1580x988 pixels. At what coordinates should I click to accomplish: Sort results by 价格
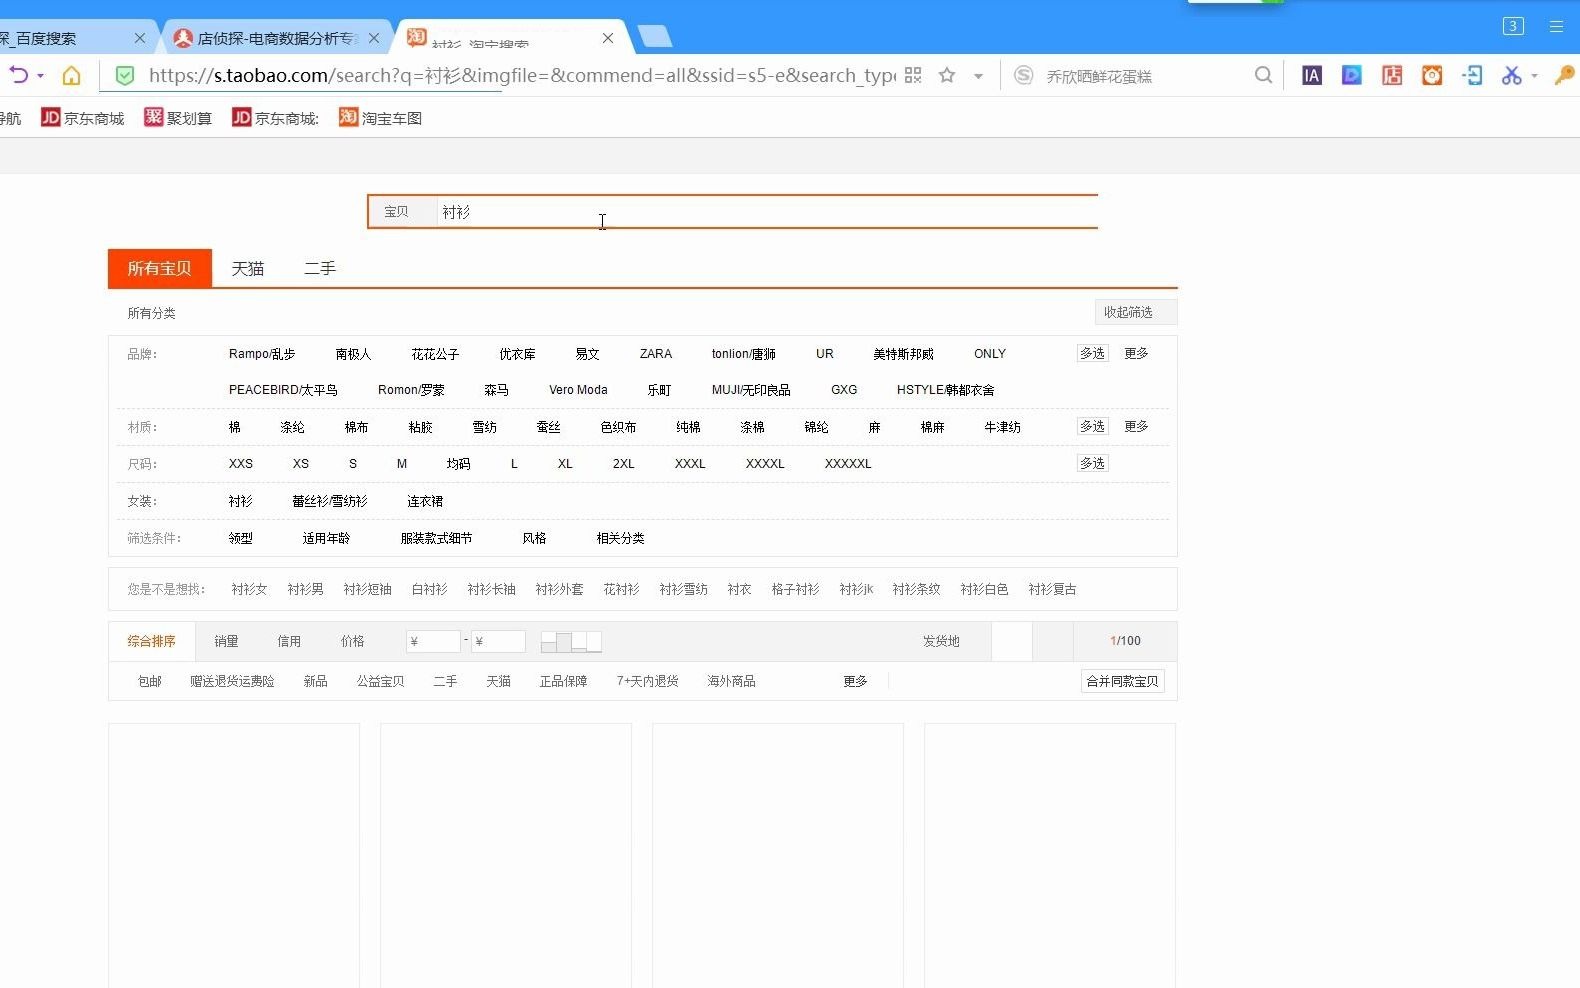[352, 641]
